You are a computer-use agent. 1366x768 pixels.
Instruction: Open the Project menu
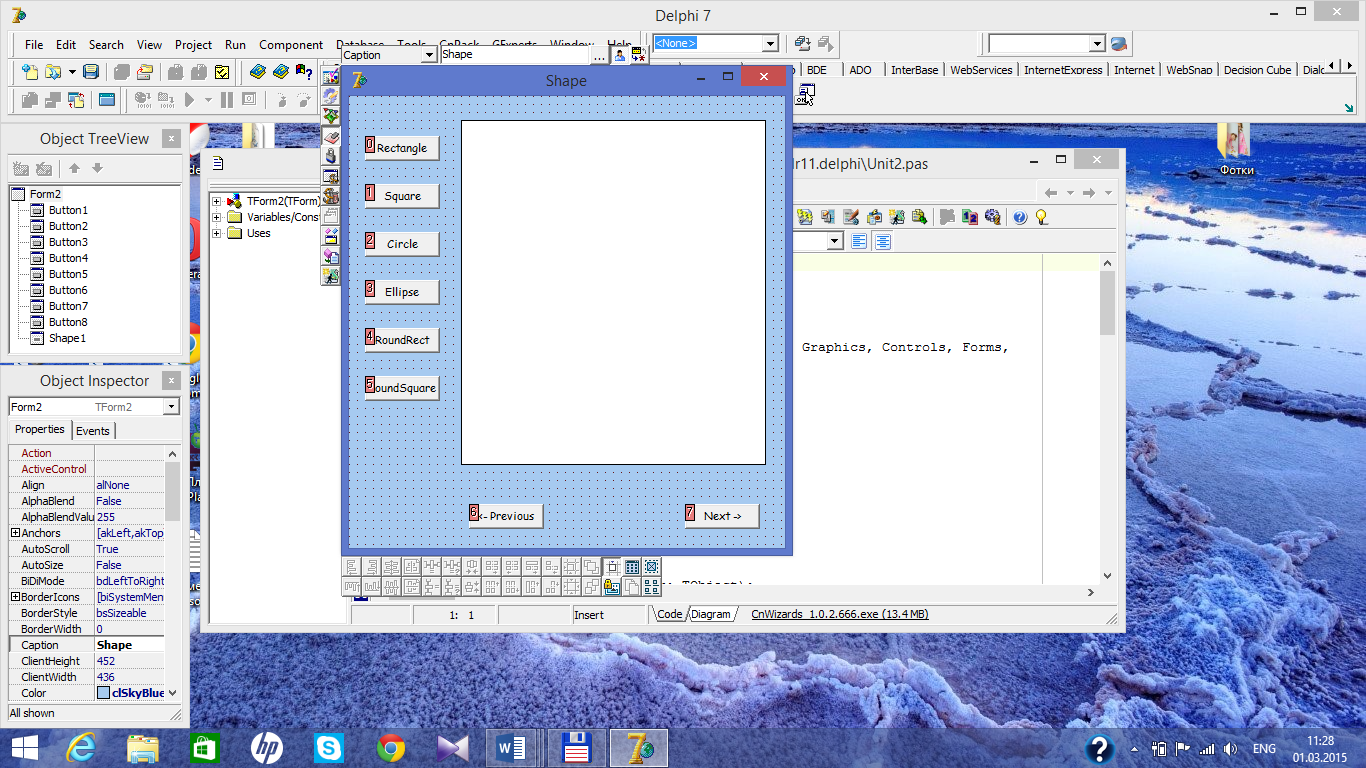pyautogui.click(x=193, y=44)
